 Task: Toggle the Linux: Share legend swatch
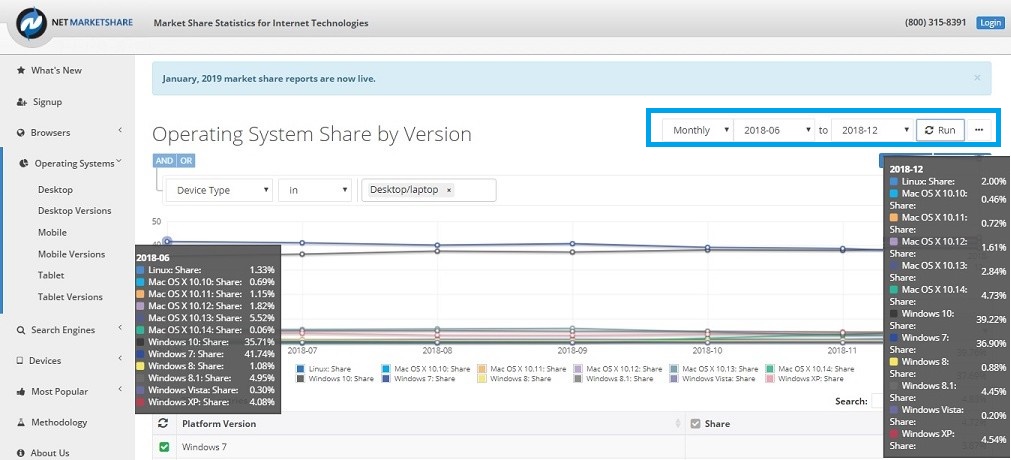click(x=300, y=369)
